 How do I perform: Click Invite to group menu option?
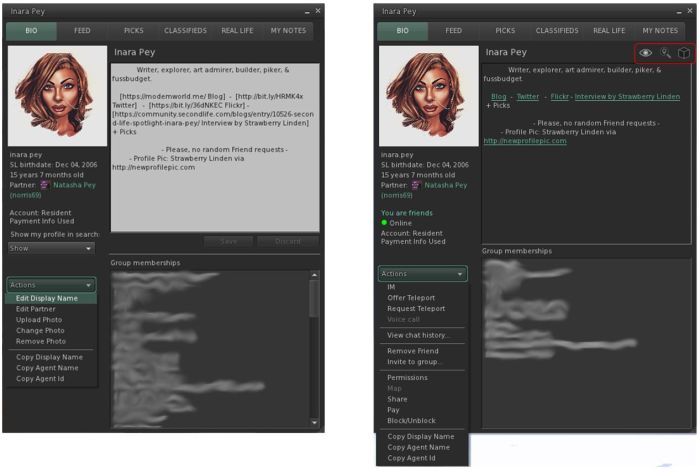(415, 362)
